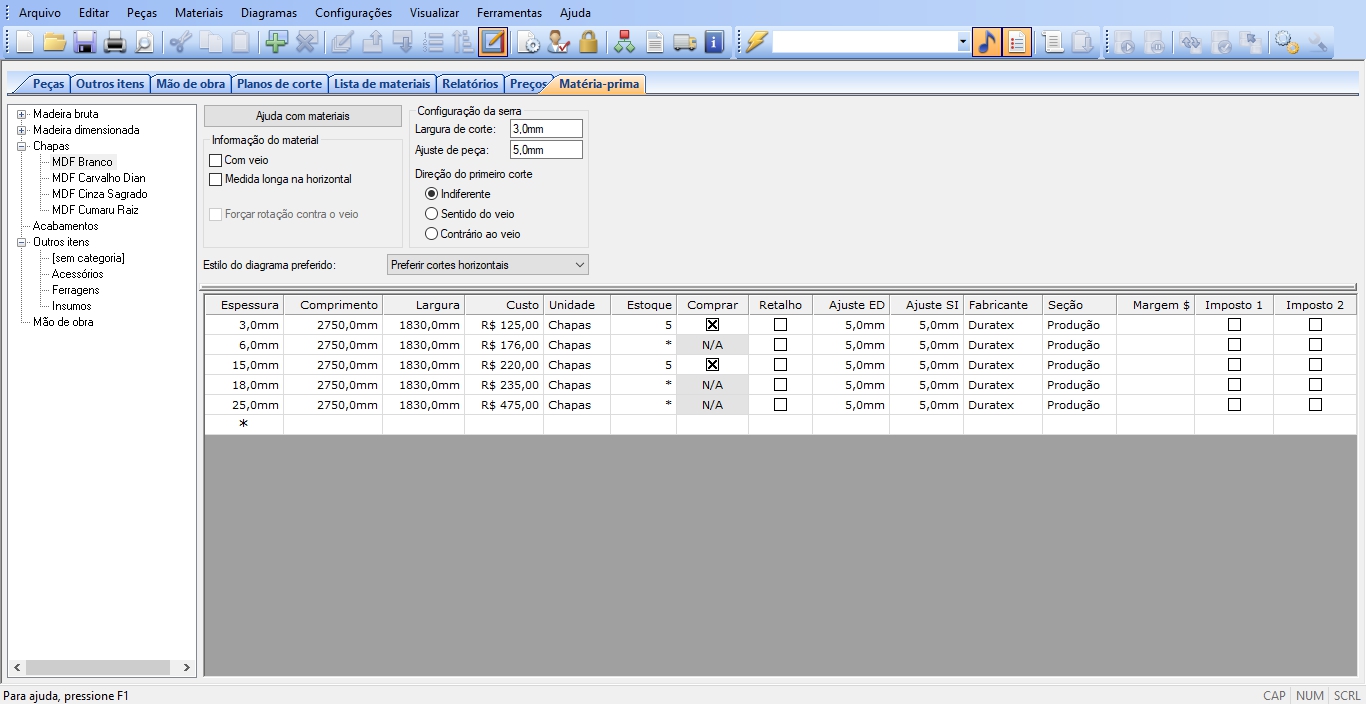Collapse the Chapas tree node
1366x704 pixels.
point(21,146)
